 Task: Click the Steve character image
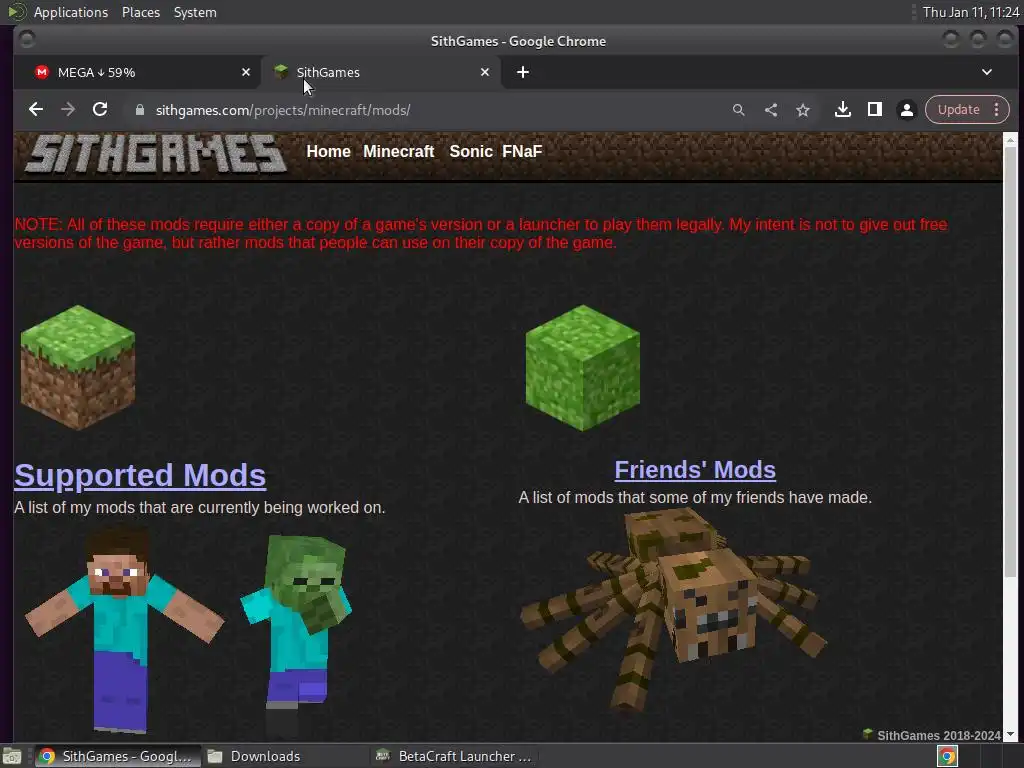pyautogui.click(x=123, y=630)
